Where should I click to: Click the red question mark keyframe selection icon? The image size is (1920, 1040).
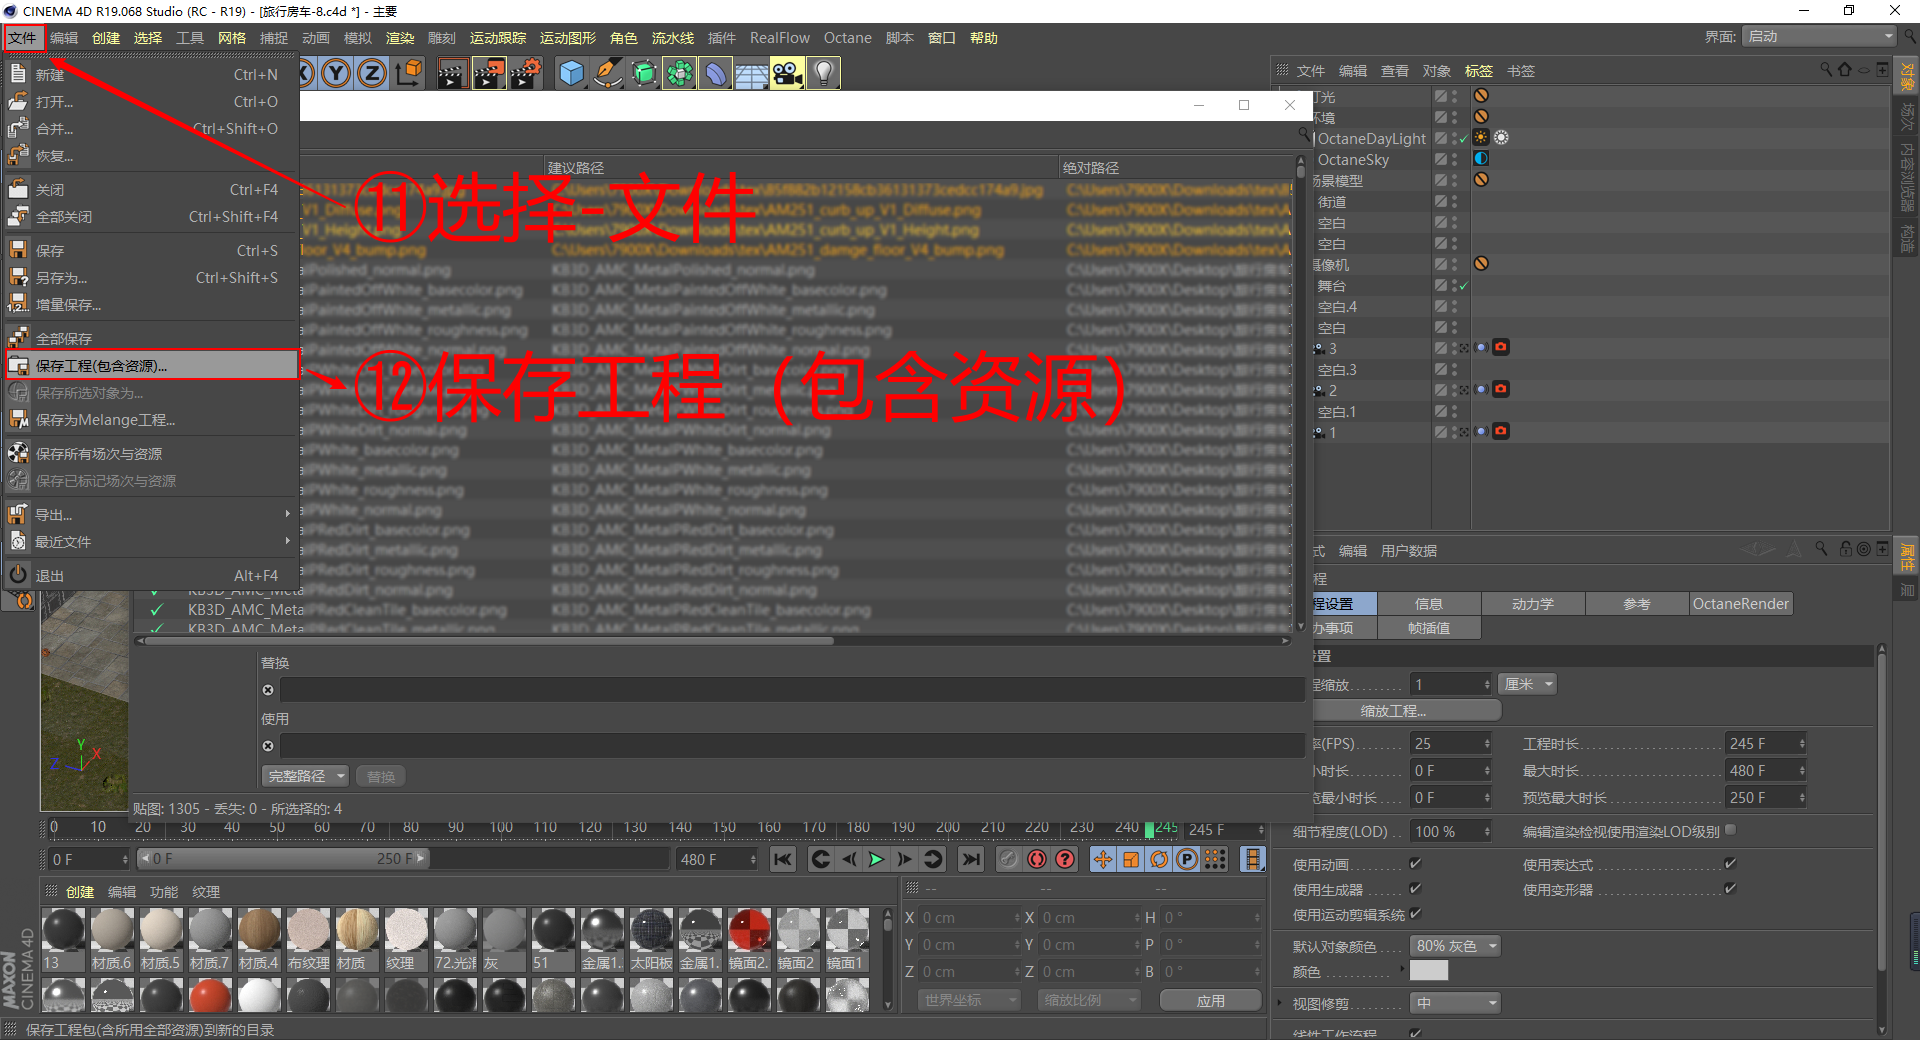coord(1065,859)
